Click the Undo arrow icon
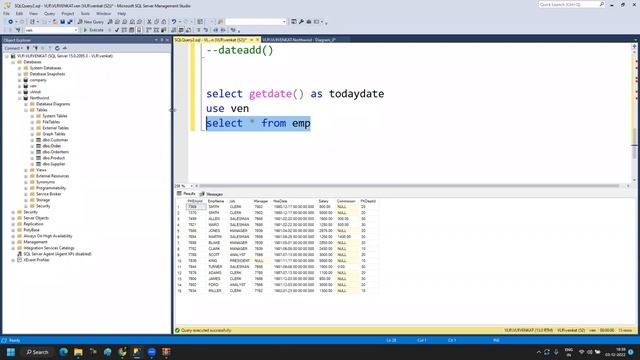The image size is (640, 360). click(174, 22)
